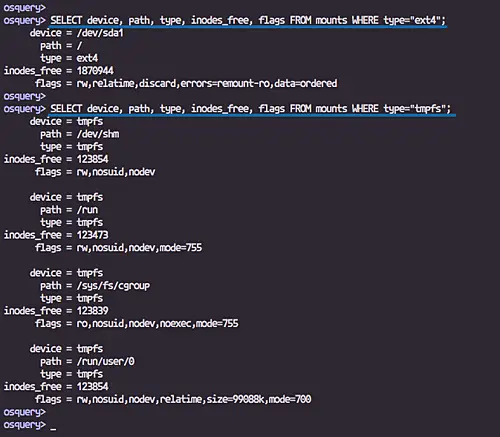
Task: Click the 'path = /' root mount line
Action: 61,46
